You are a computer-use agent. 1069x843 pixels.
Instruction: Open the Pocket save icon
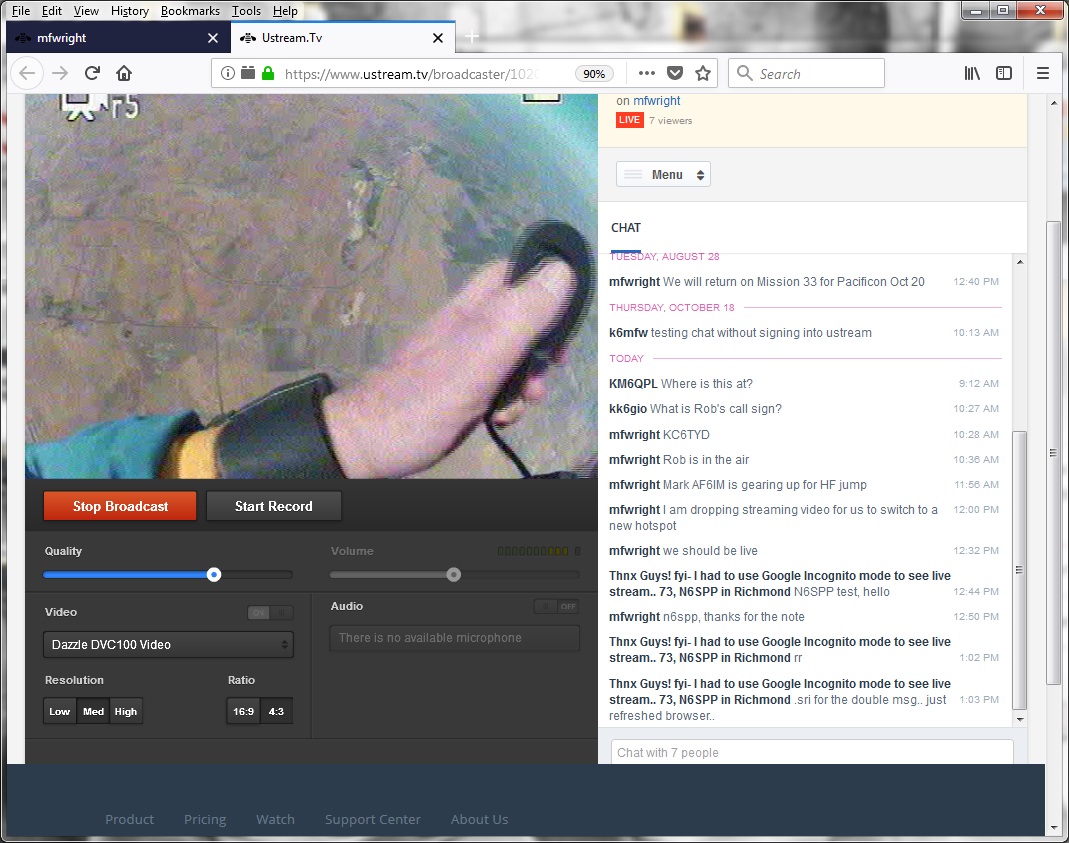(x=675, y=73)
